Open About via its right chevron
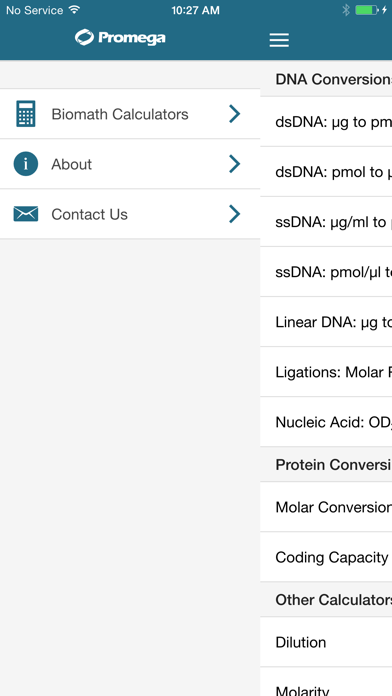This screenshot has height=696, width=392. coord(235,164)
